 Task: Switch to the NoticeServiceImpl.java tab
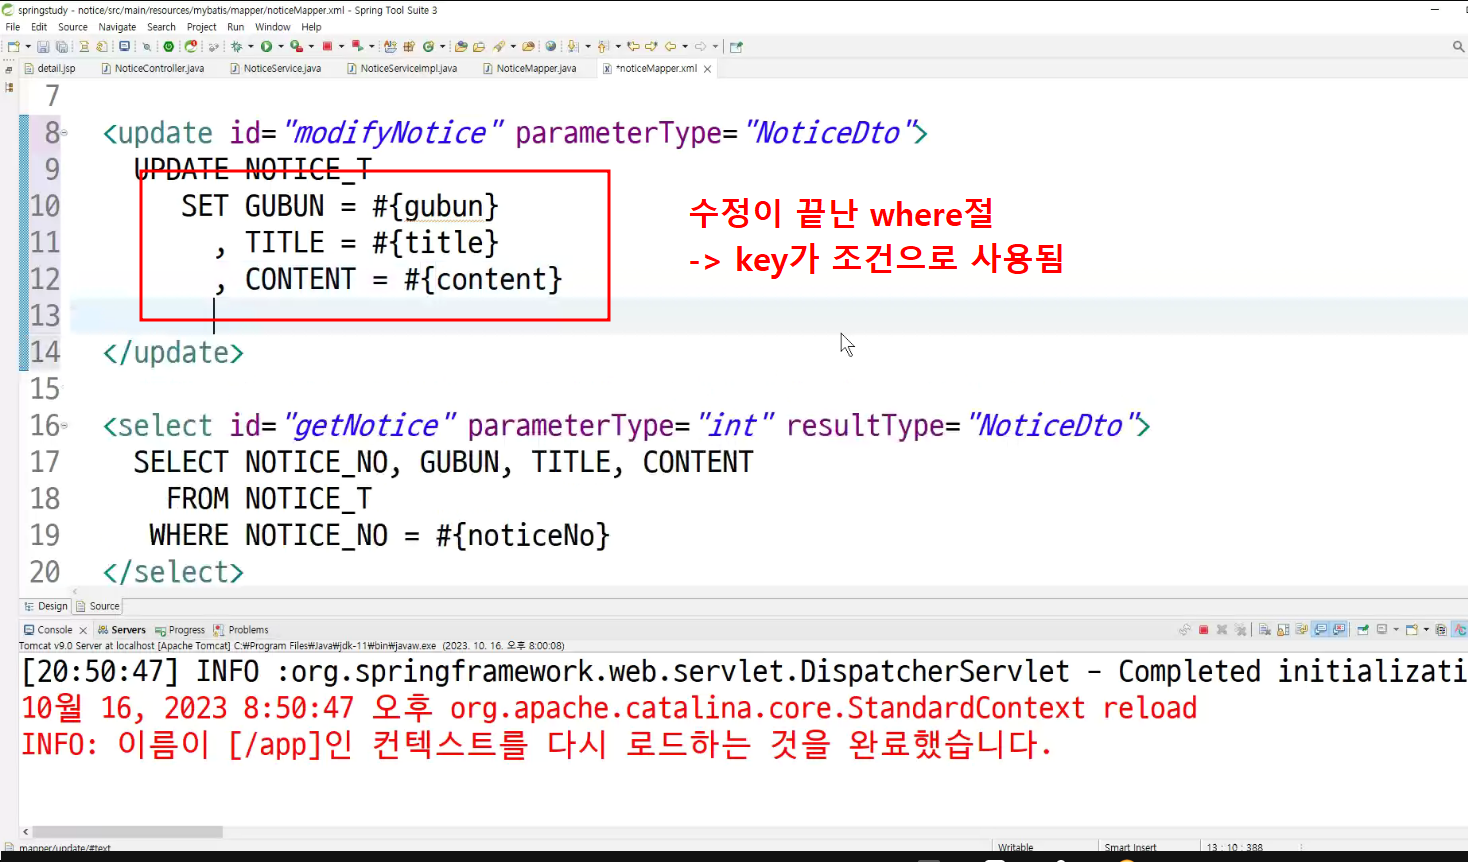(x=402, y=68)
